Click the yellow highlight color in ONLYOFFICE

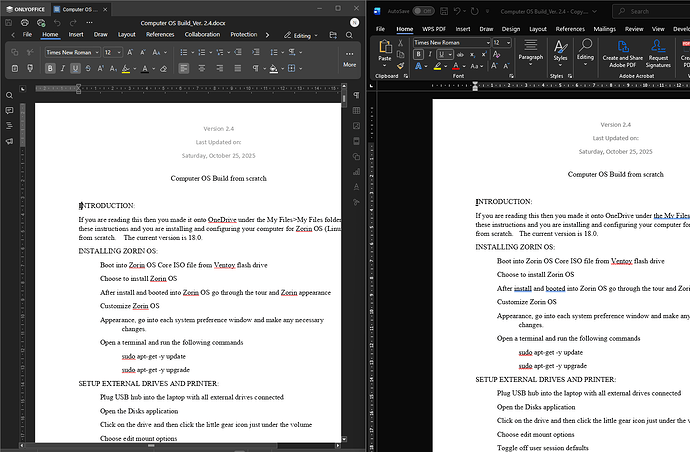(x=127, y=68)
